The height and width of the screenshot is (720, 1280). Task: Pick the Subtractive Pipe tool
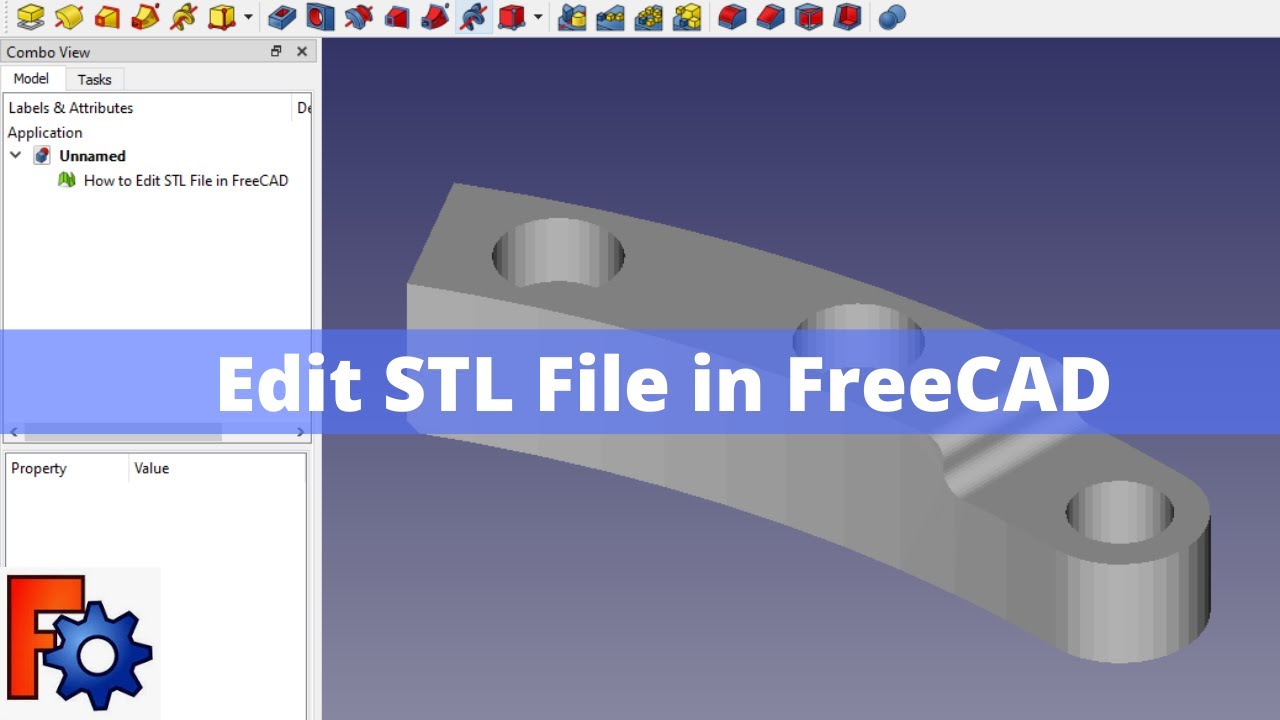tap(435, 17)
